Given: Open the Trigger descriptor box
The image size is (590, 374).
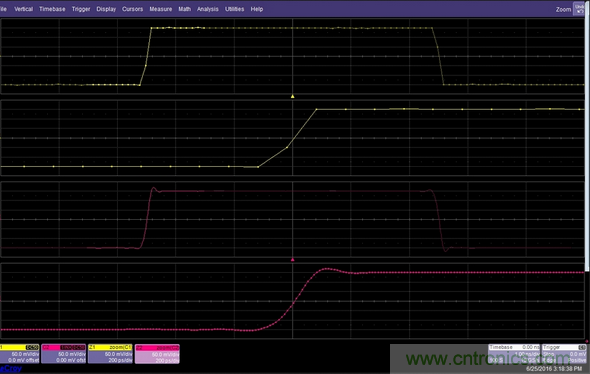Looking at the screenshot, I should pyautogui.click(x=564, y=354).
